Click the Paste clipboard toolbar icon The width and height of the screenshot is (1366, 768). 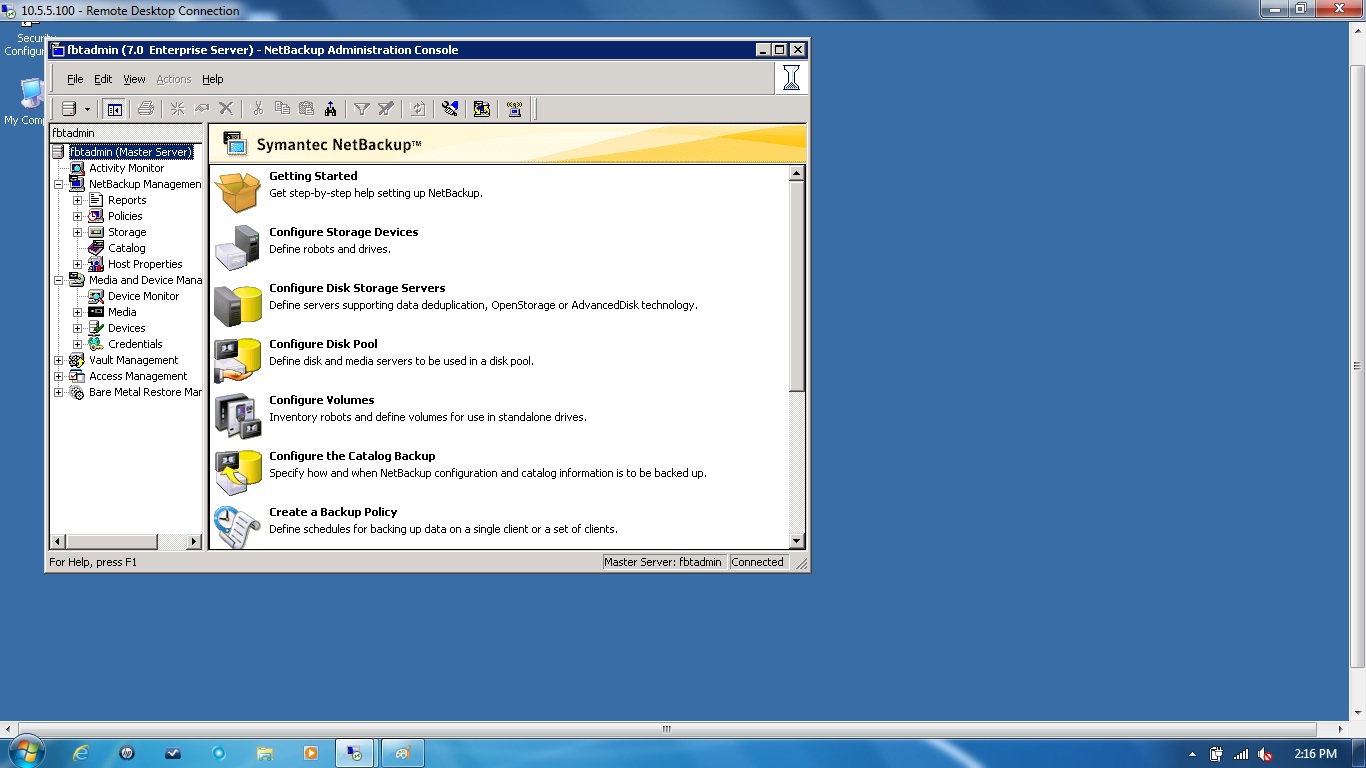tap(306, 108)
